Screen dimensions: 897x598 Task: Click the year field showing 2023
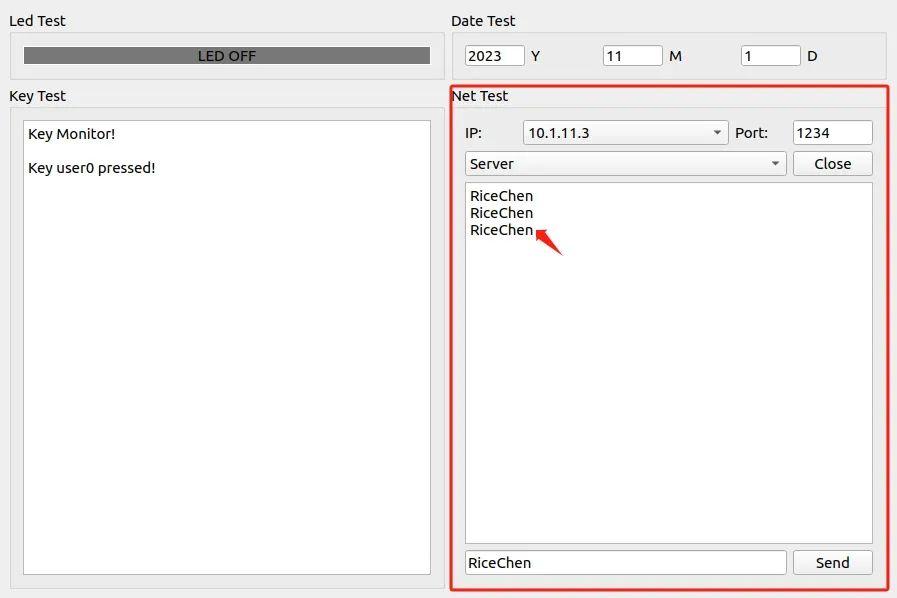point(494,56)
